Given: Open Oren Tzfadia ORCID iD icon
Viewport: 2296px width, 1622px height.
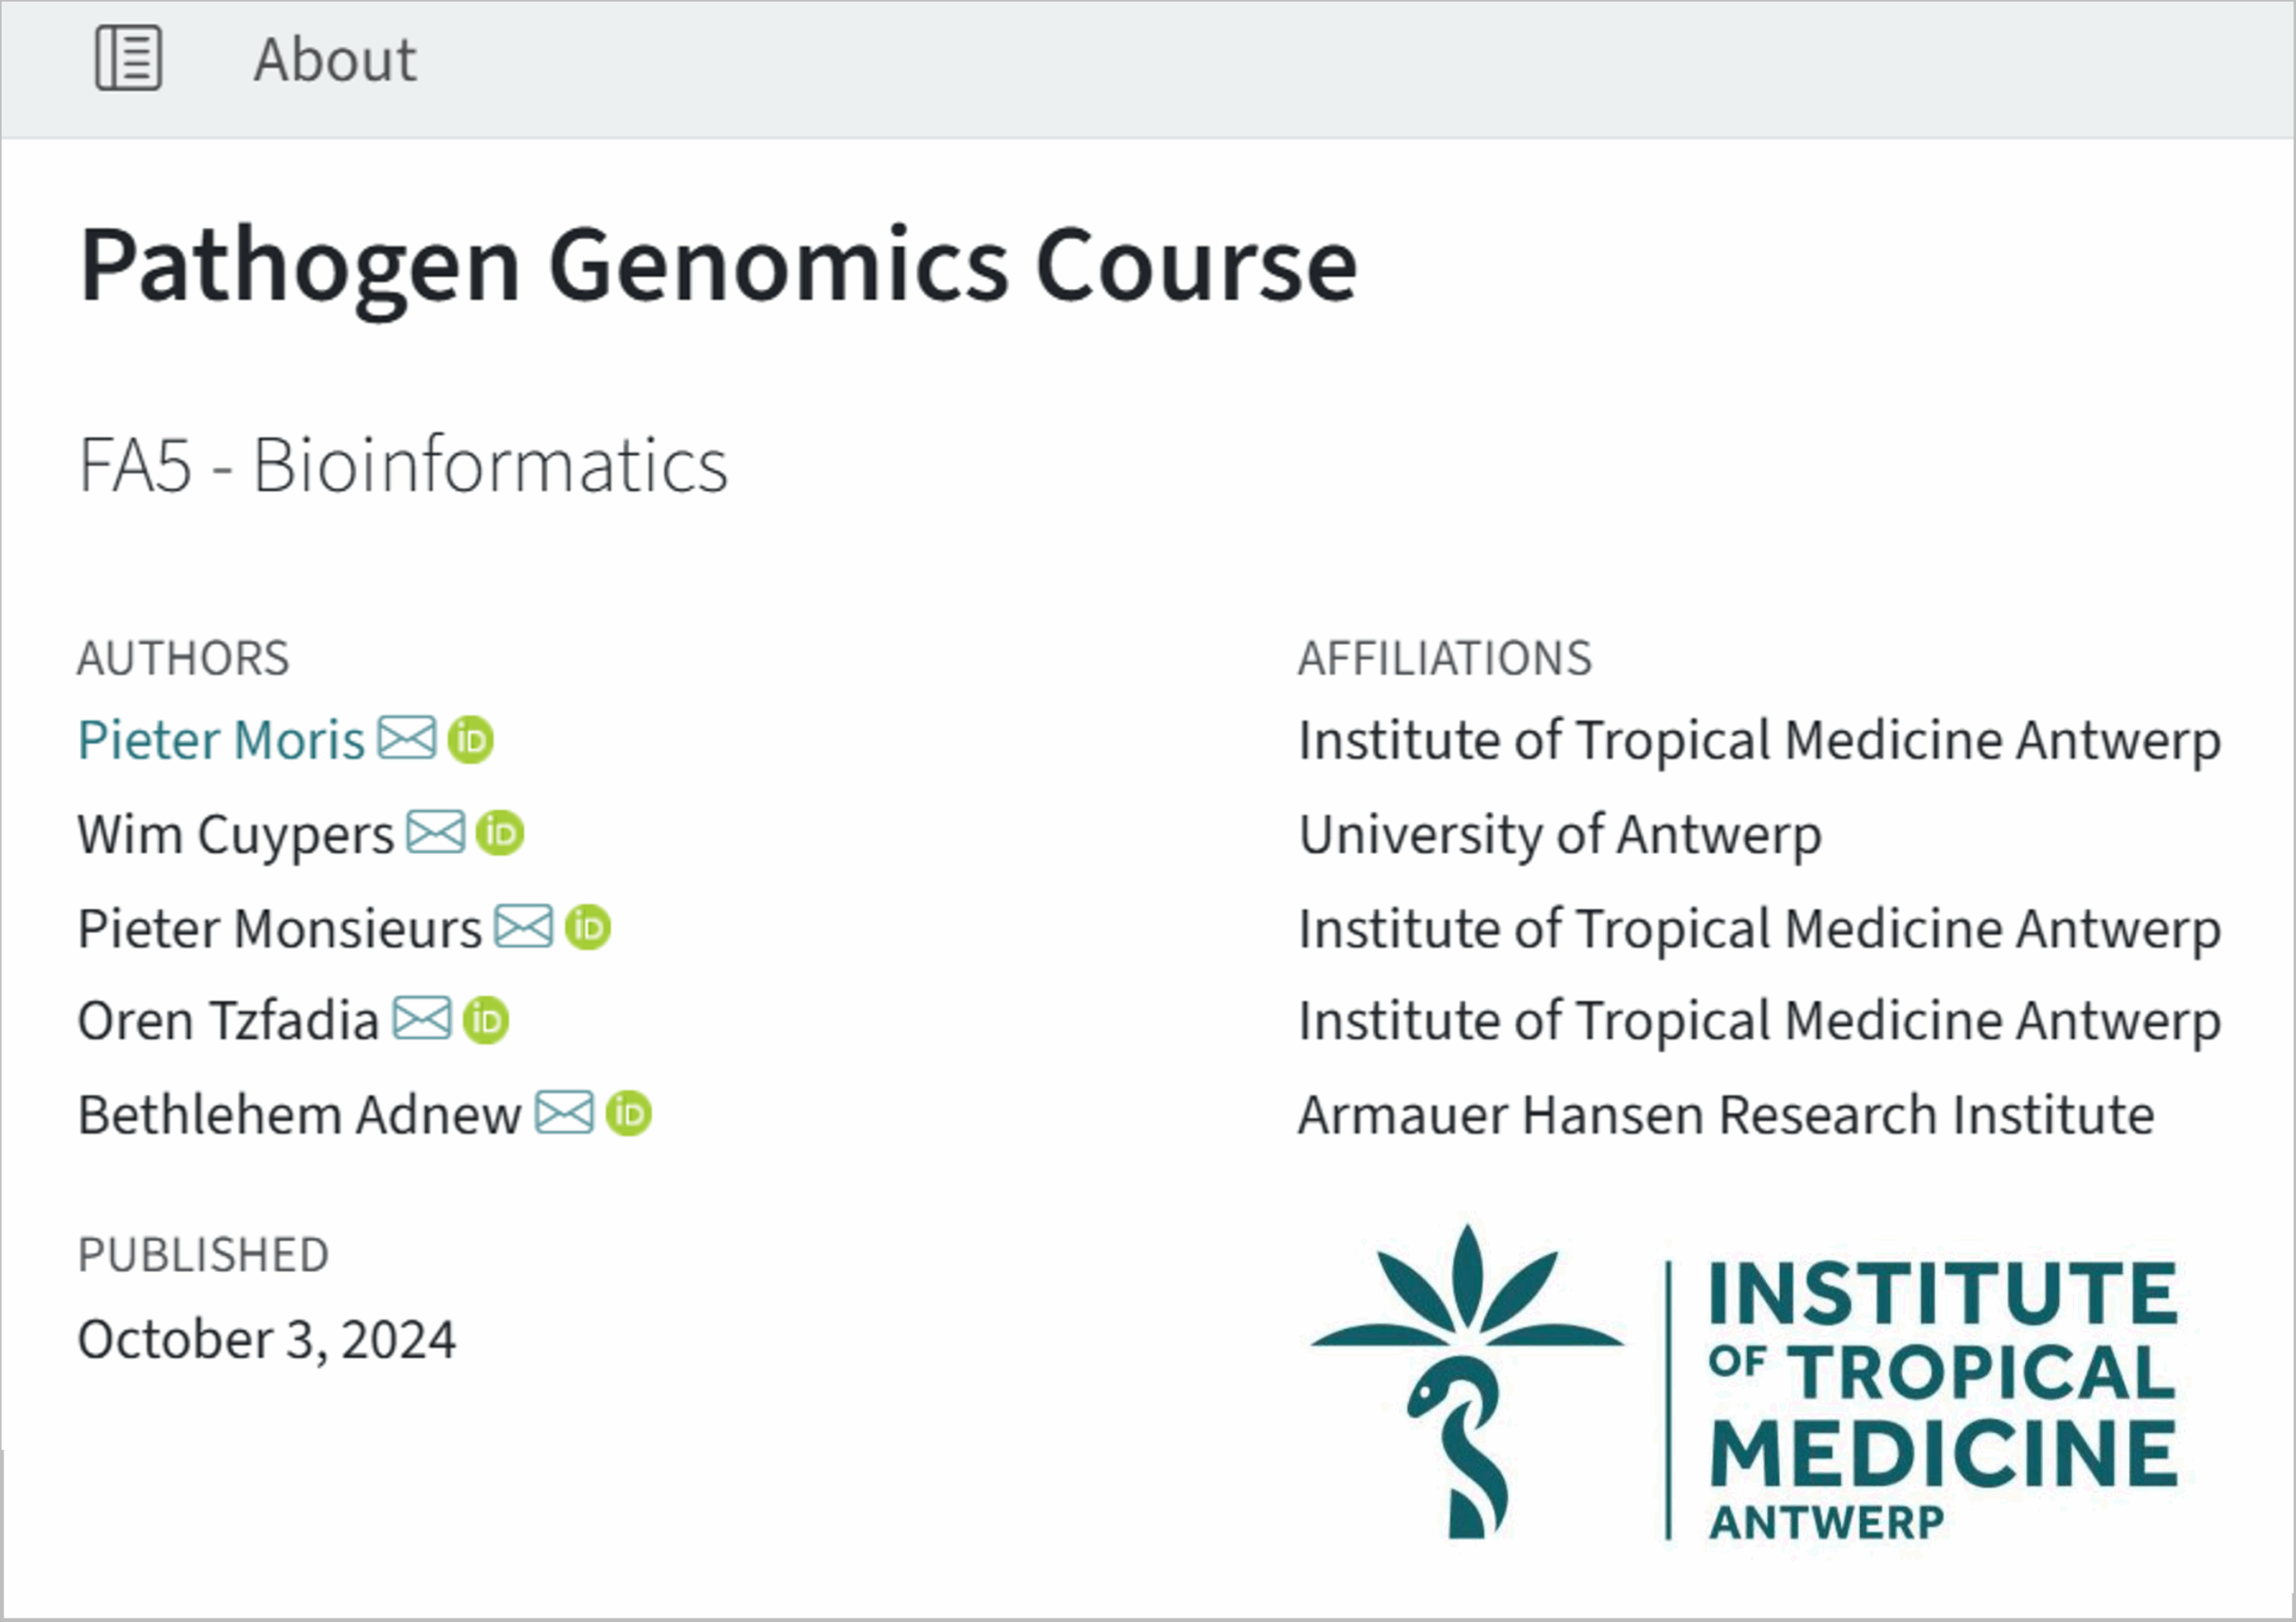Looking at the screenshot, I should pos(486,1021).
